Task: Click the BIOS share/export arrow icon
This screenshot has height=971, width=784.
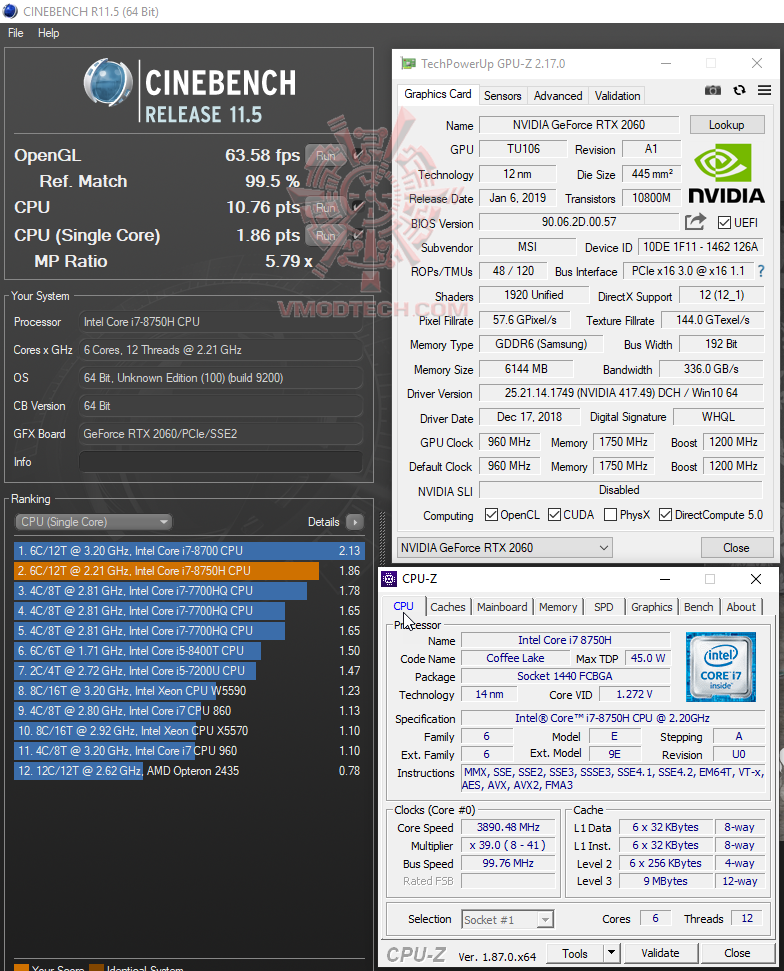Action: tap(695, 221)
